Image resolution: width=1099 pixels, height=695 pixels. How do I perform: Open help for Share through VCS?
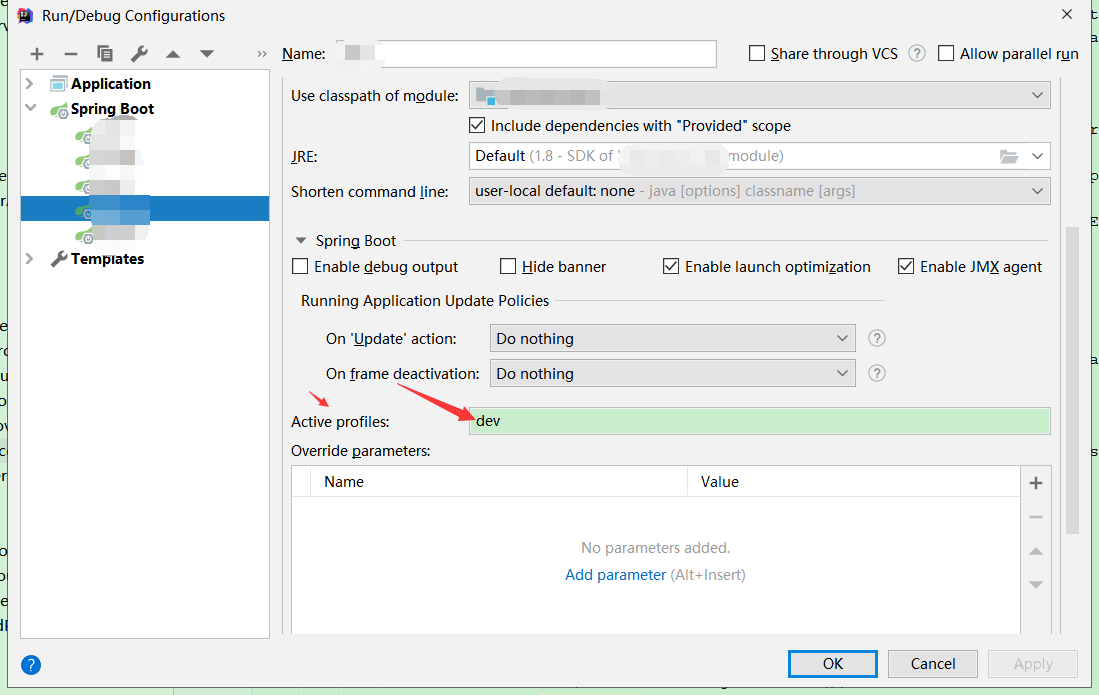(x=917, y=53)
